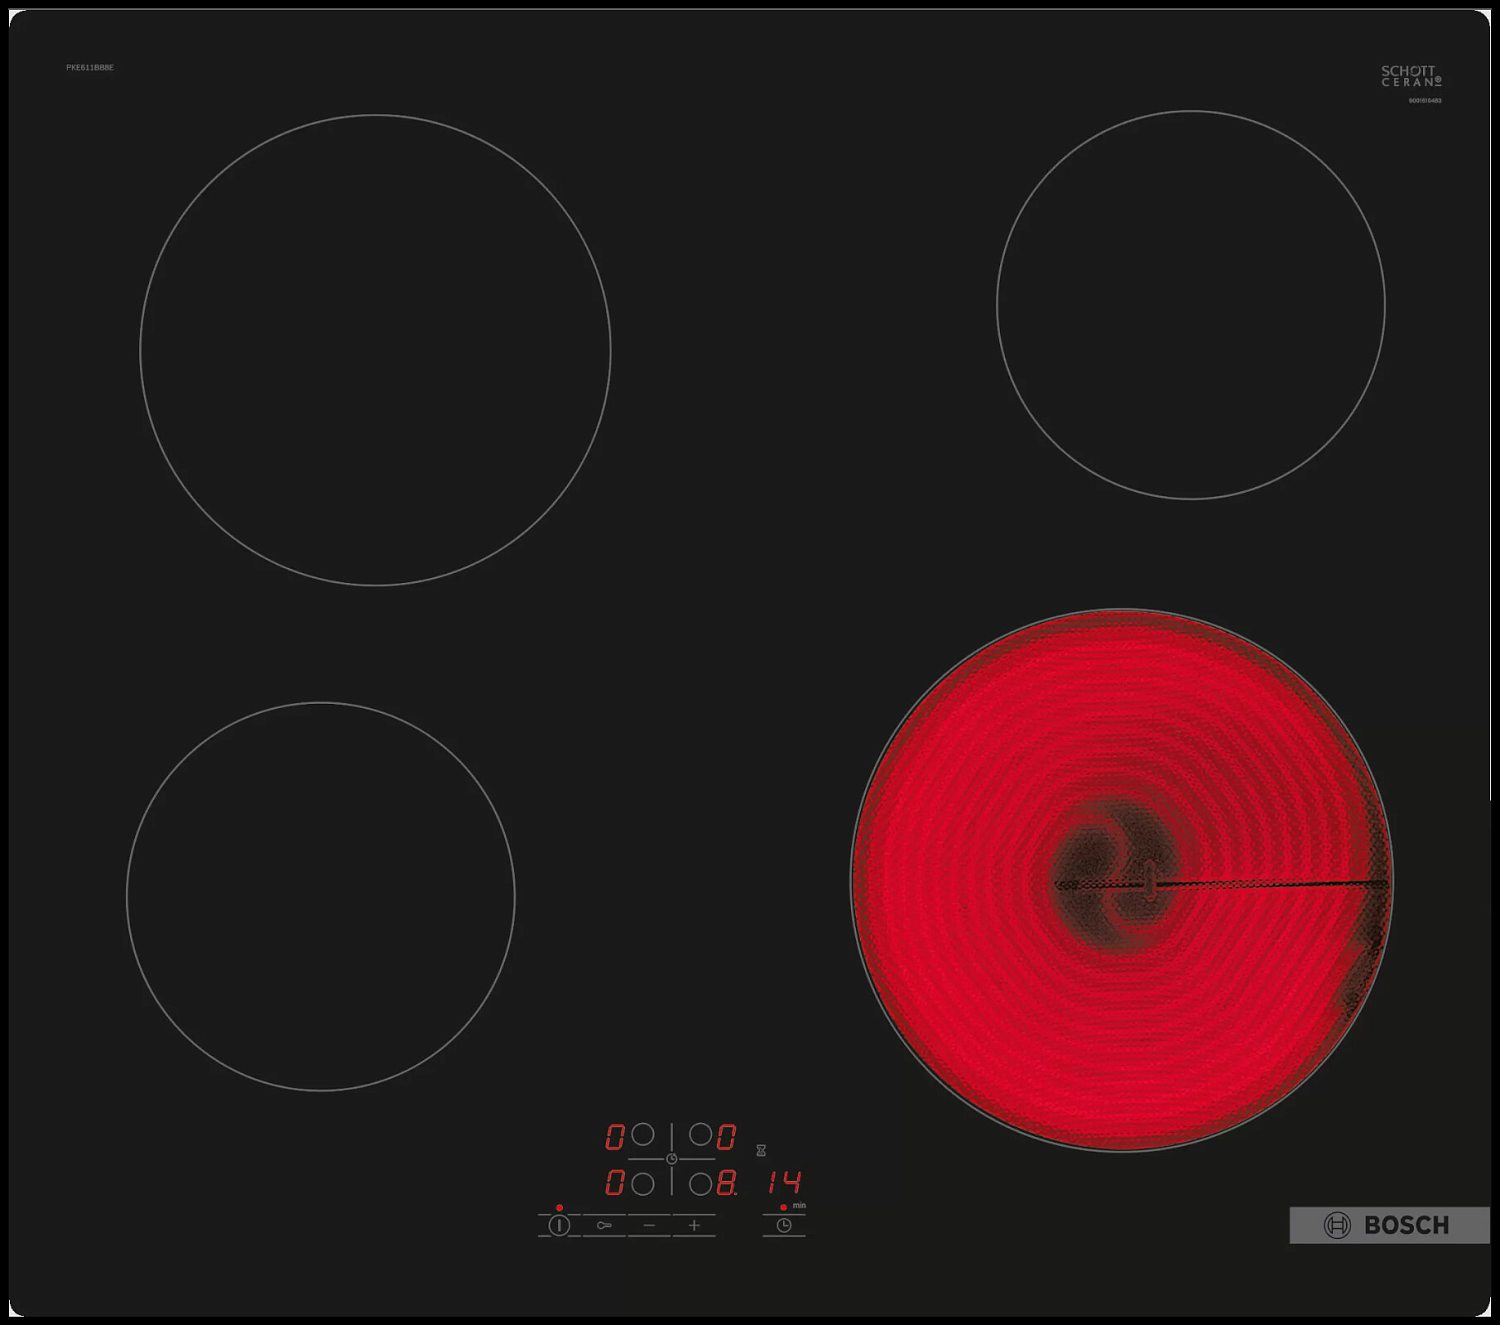The height and width of the screenshot is (1325, 1500).
Task: Select the rear left zone circle
Action: coord(643,1135)
